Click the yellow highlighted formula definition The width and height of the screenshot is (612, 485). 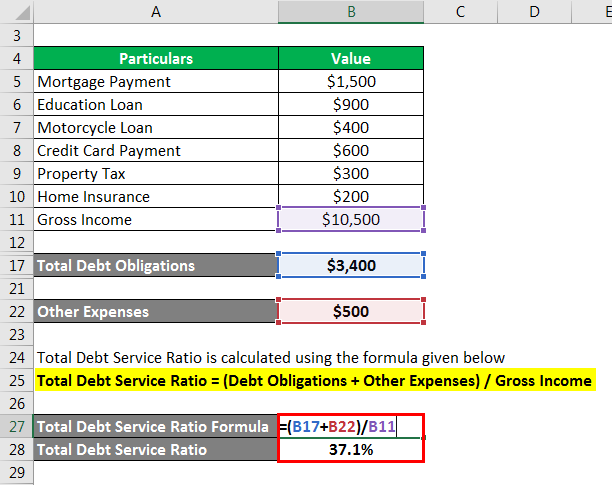click(x=315, y=380)
